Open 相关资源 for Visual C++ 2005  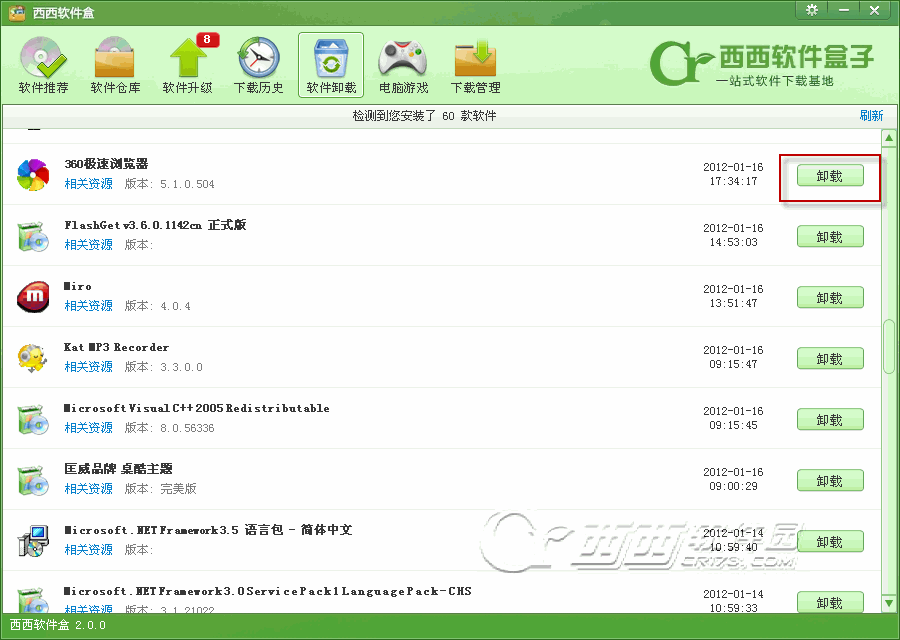point(88,428)
